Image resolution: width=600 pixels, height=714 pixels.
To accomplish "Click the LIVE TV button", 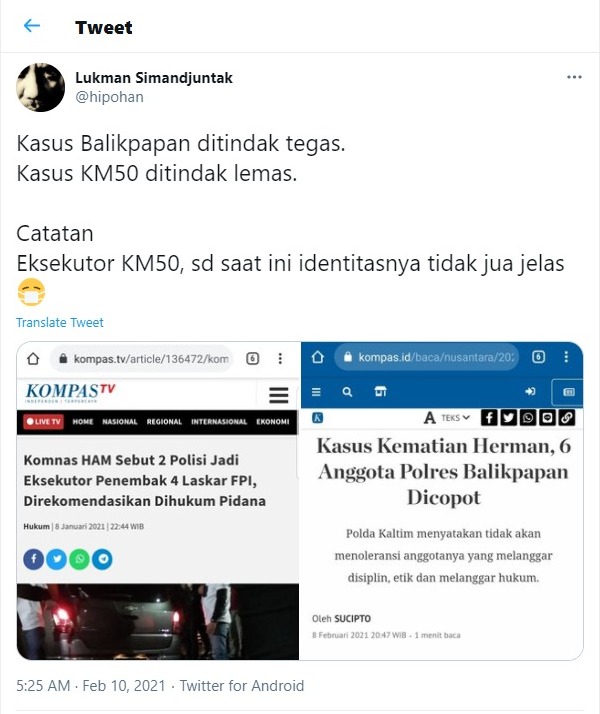I will [x=44, y=422].
